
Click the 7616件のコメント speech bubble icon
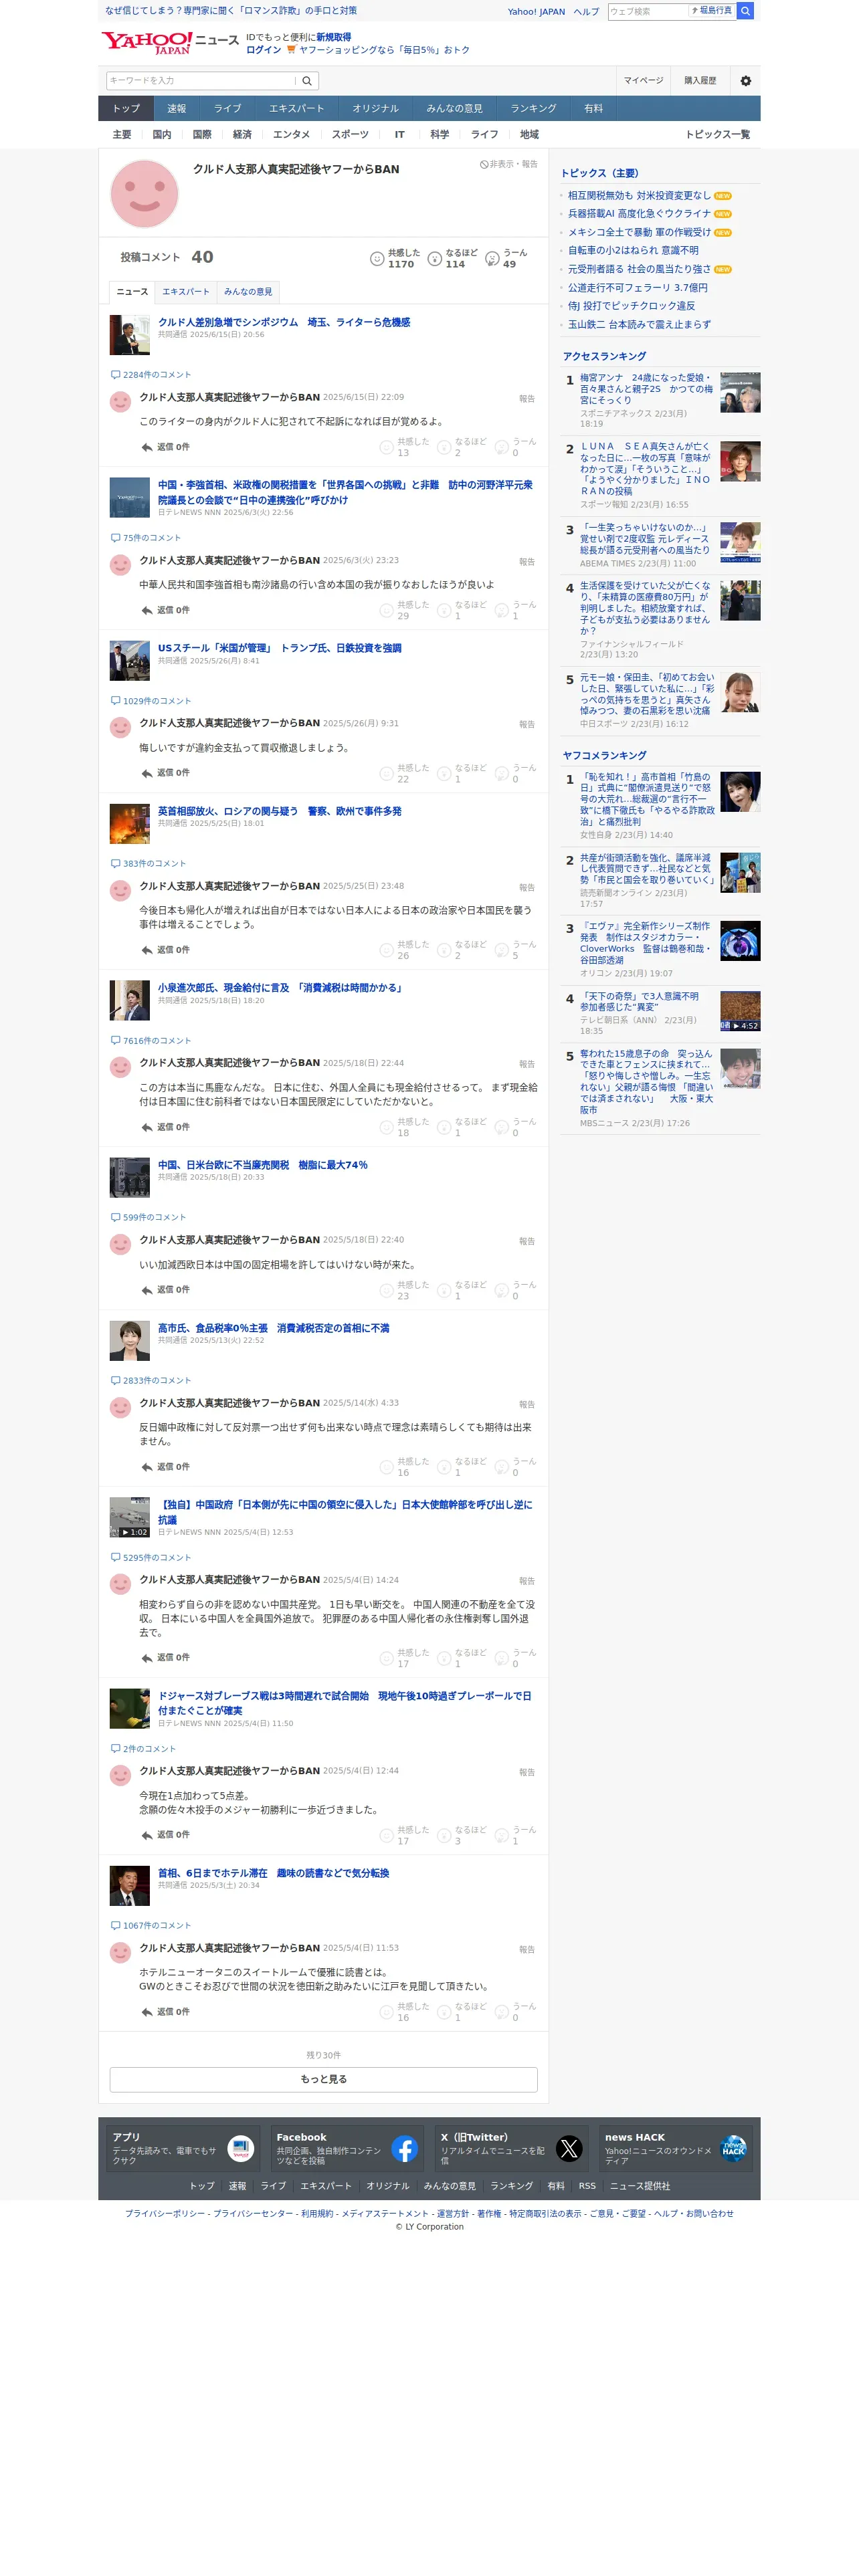click(x=115, y=1041)
